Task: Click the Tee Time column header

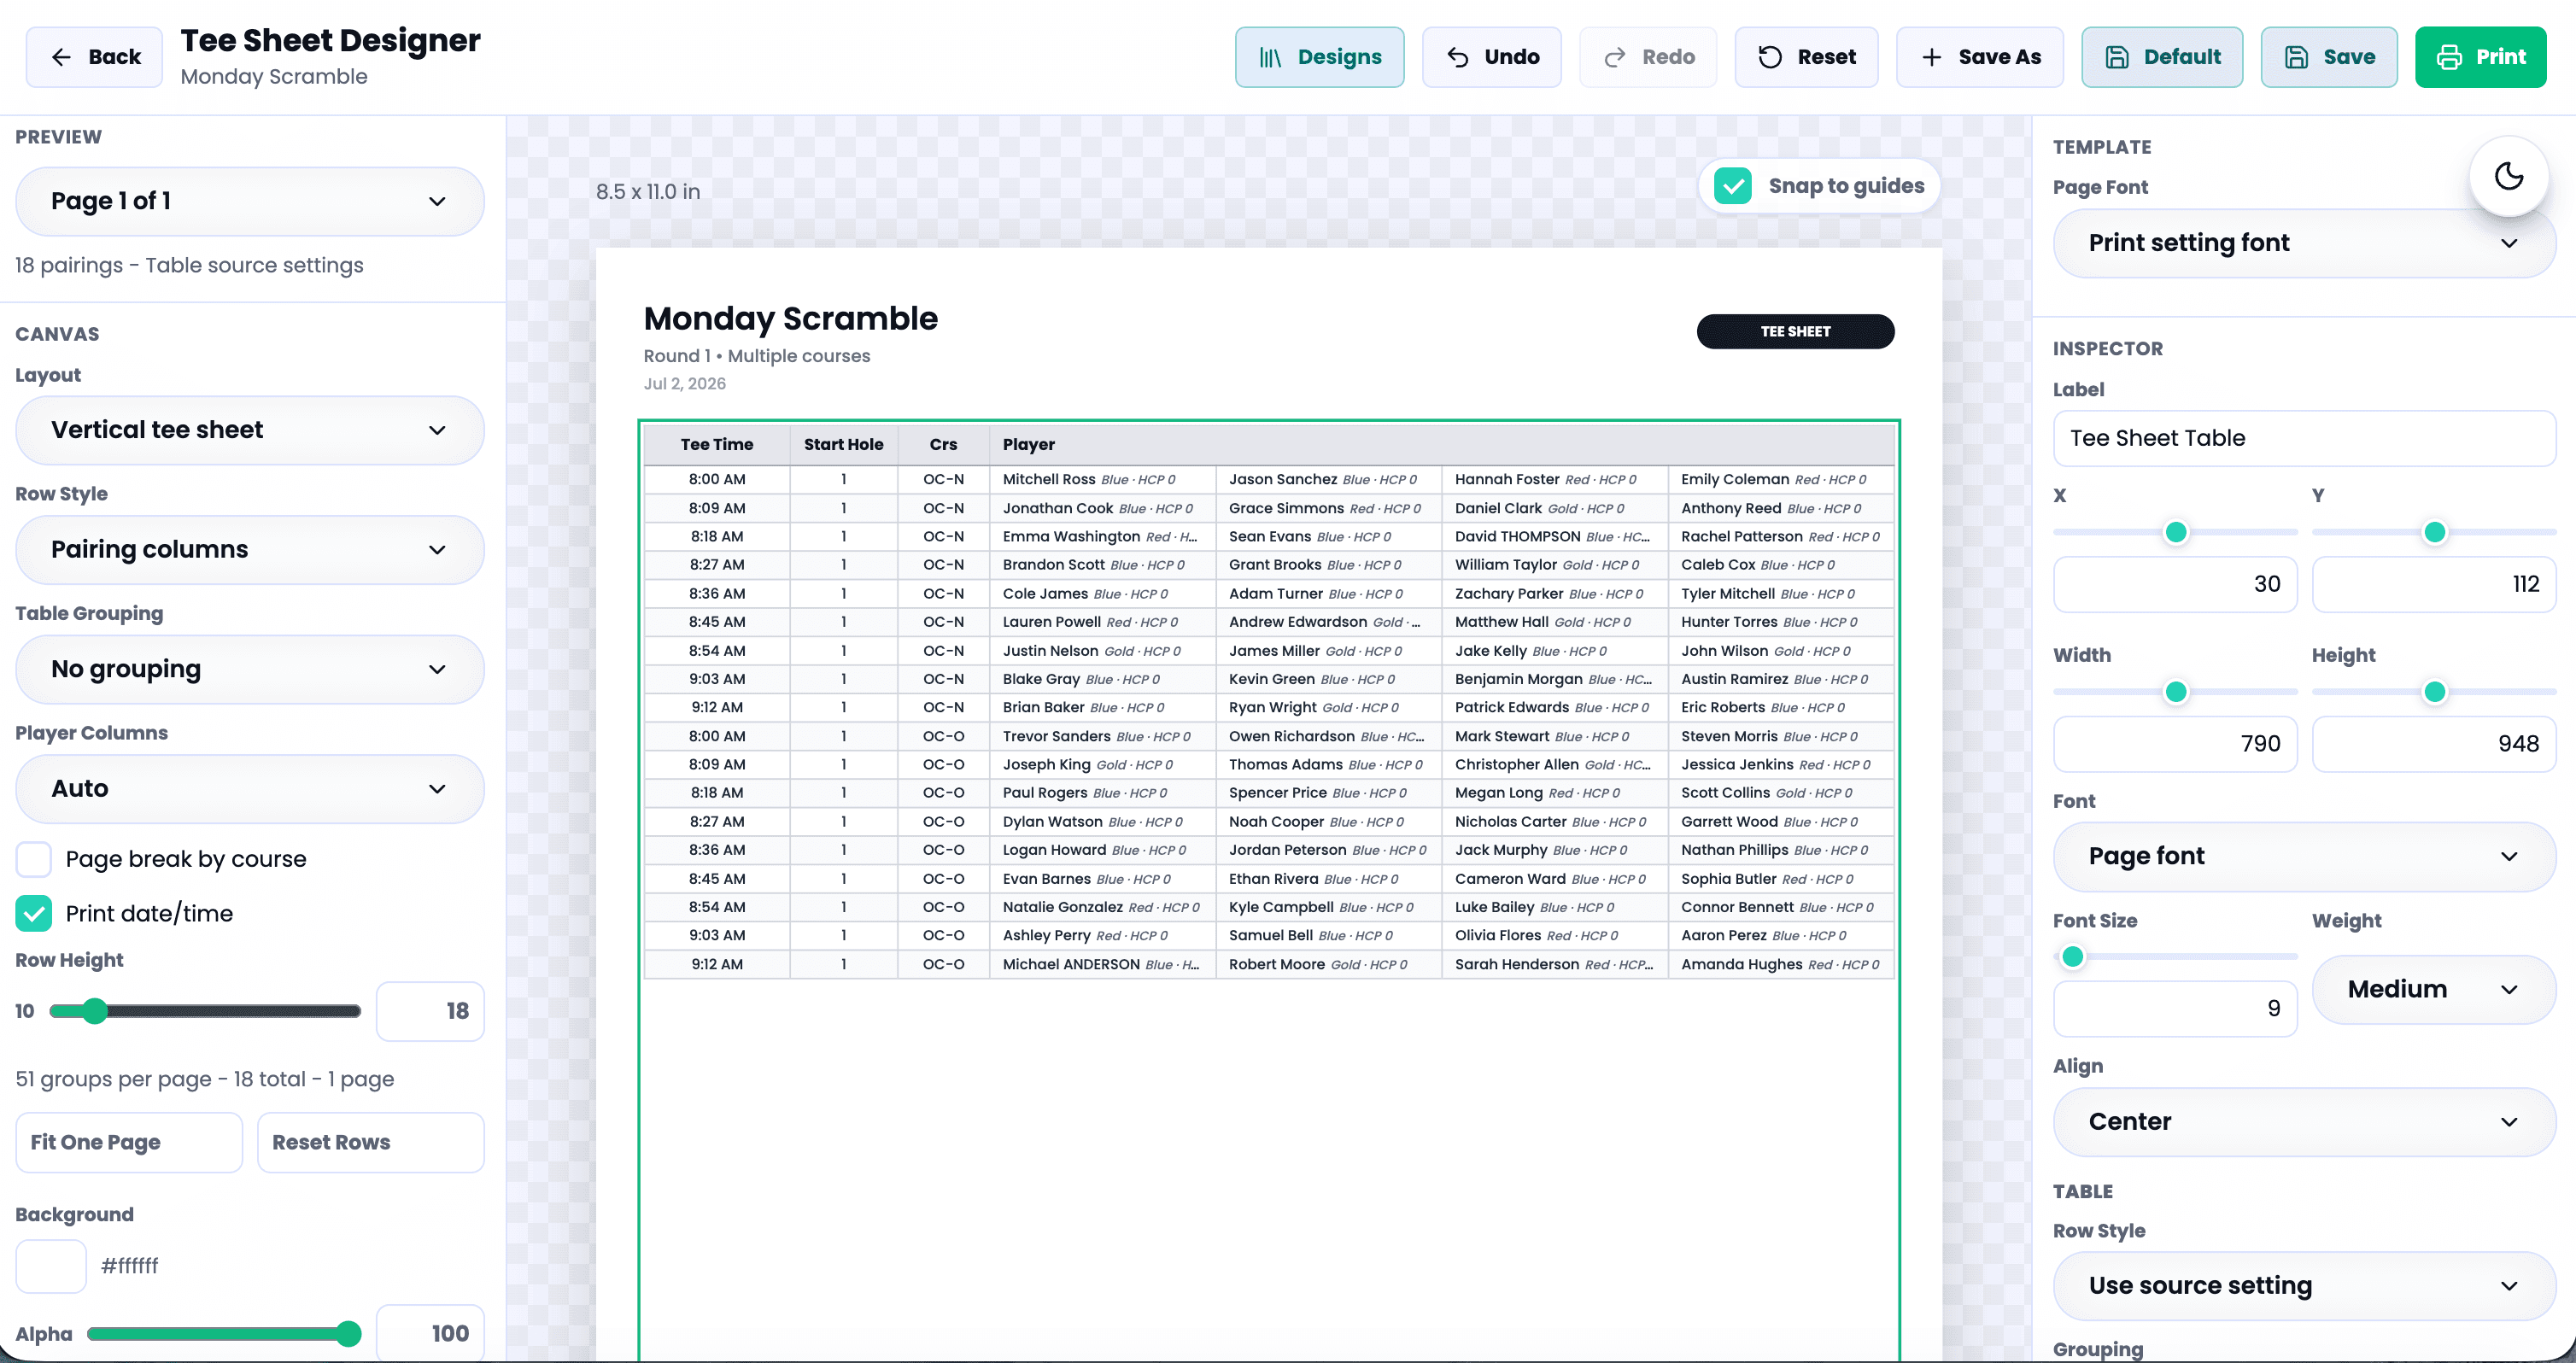Action: [x=717, y=445]
